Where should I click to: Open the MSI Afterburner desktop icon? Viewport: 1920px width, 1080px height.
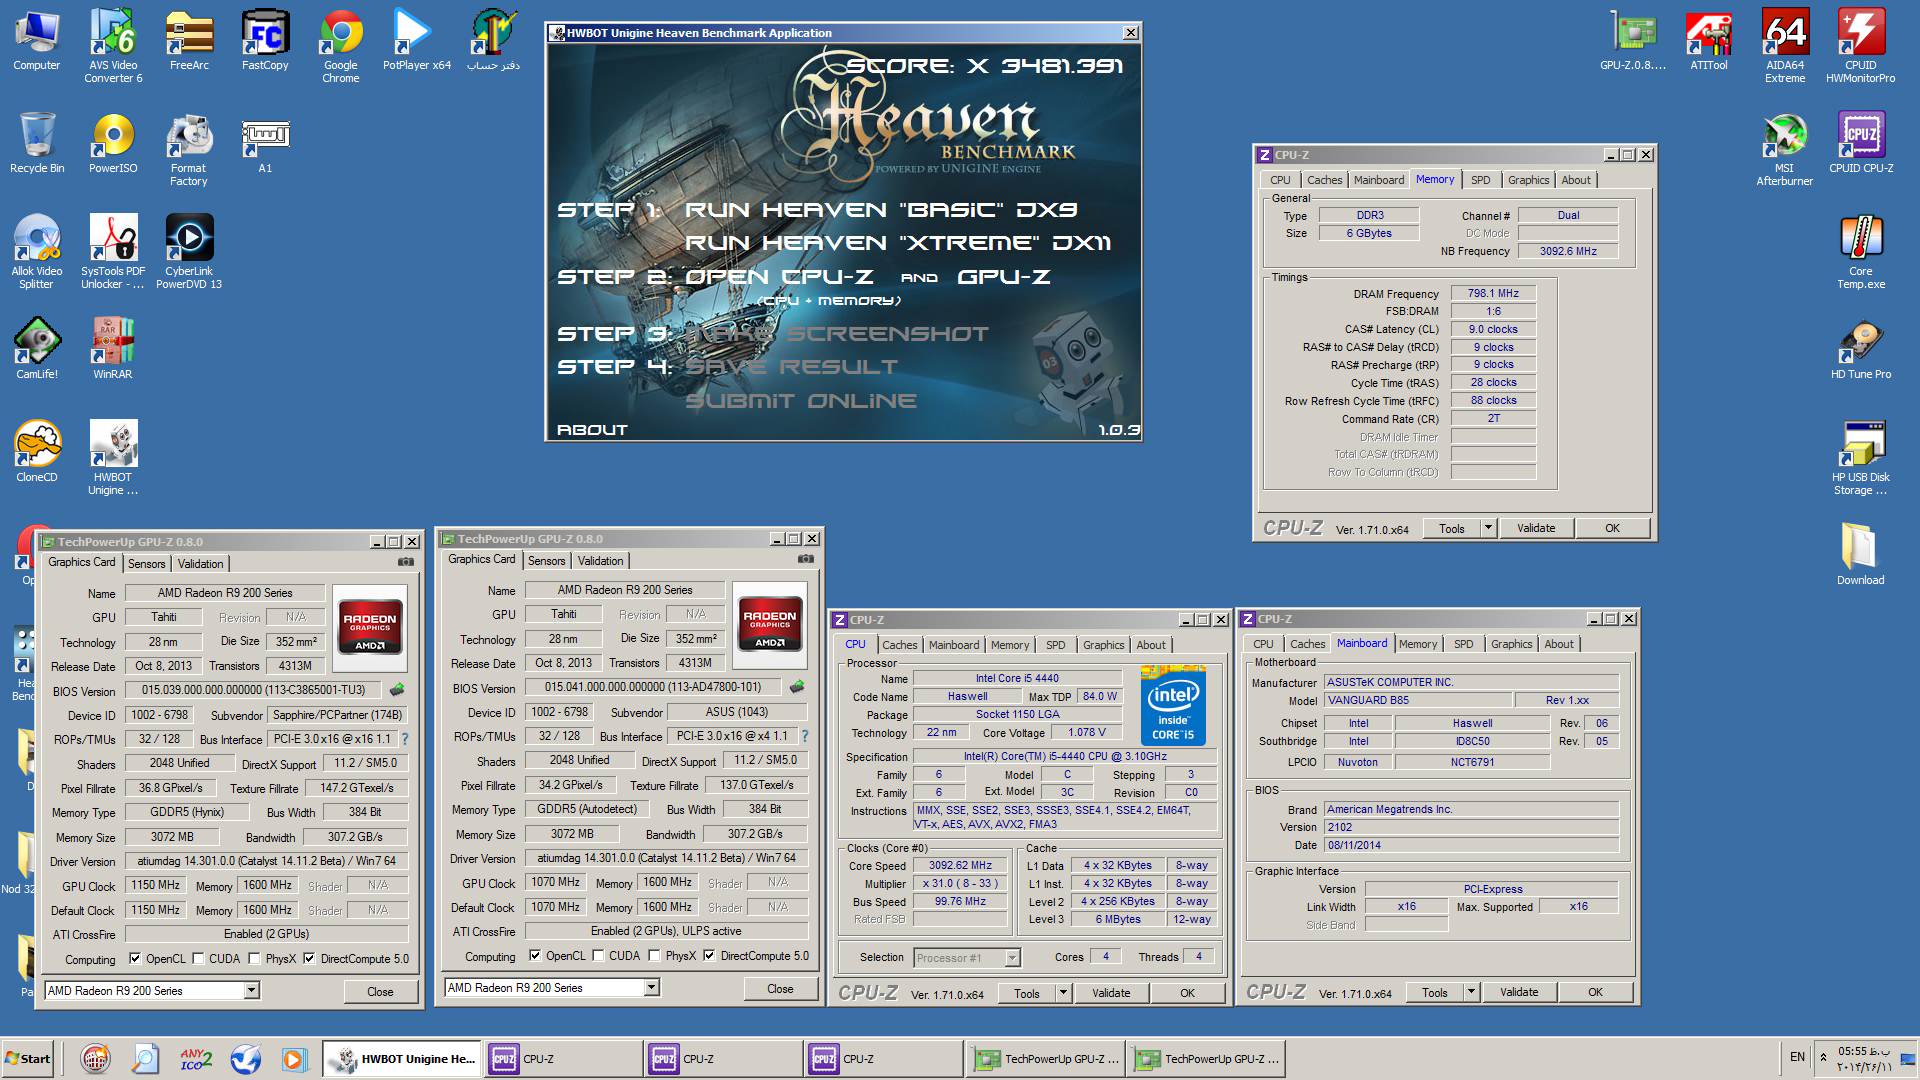tap(1785, 149)
